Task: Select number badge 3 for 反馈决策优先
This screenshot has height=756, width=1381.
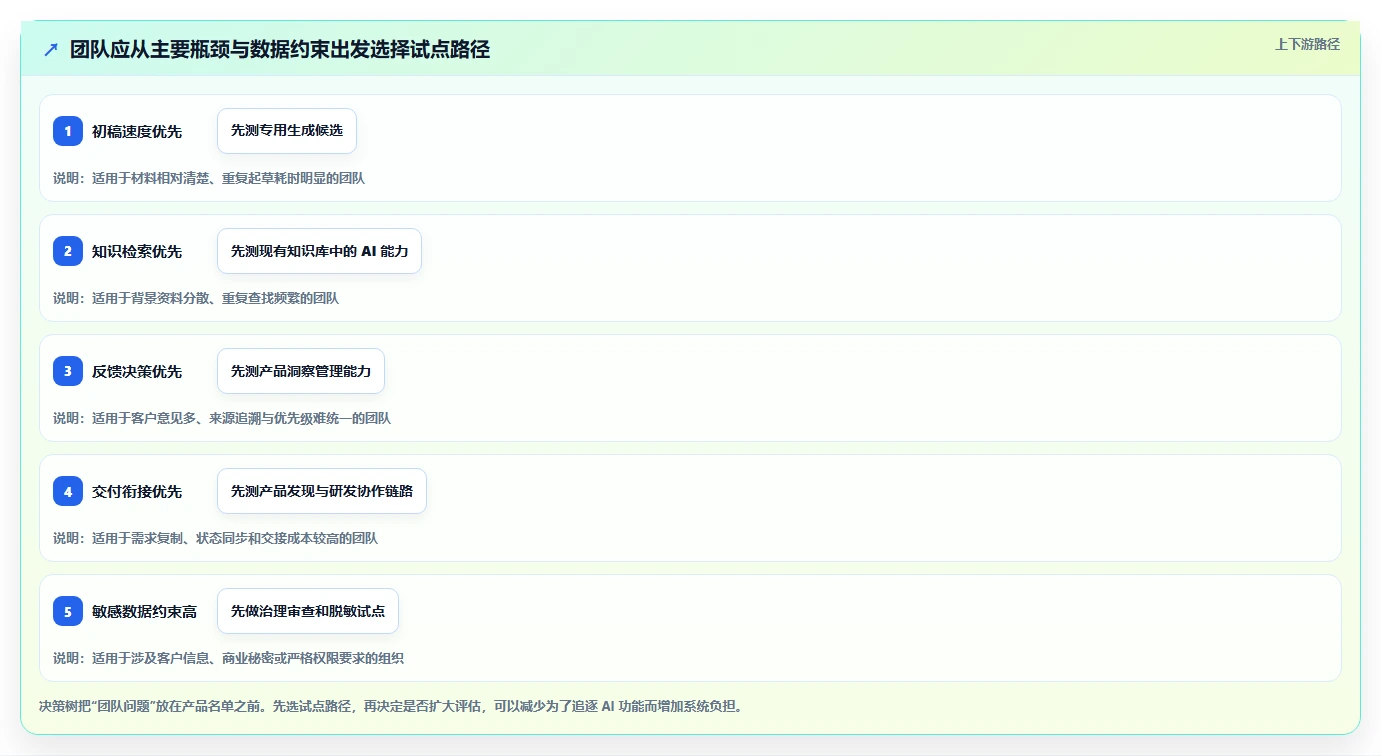Action: click(68, 371)
